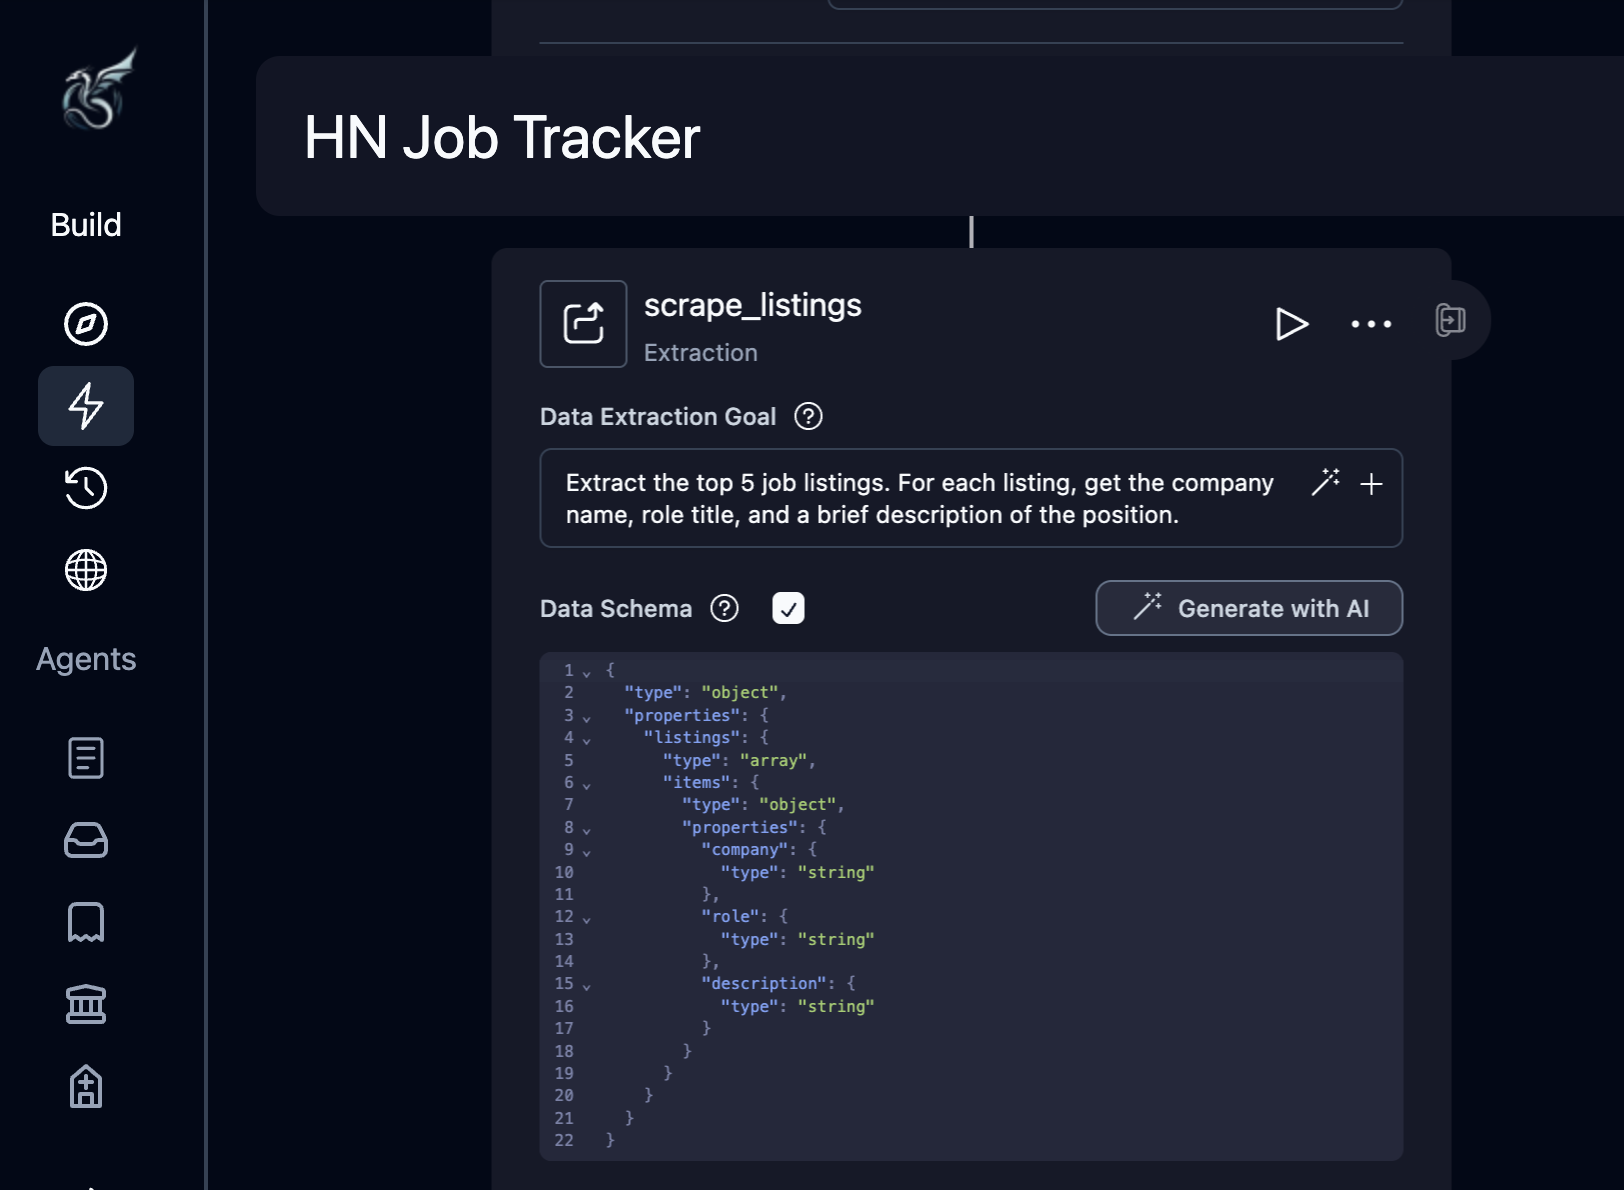Click into the Data Extraction Goal text field
Screen dimensions: 1624x1190
[920, 498]
